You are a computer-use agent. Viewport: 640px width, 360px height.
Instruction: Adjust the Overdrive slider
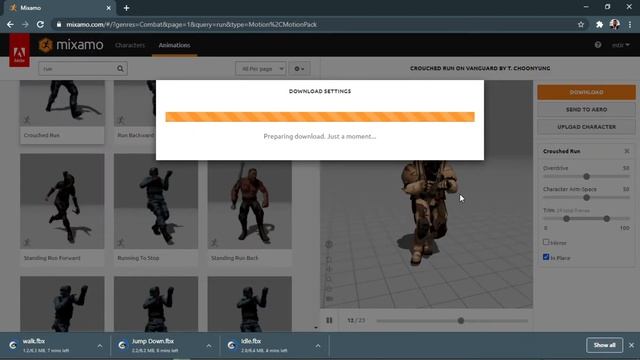pyautogui.click(x=587, y=176)
